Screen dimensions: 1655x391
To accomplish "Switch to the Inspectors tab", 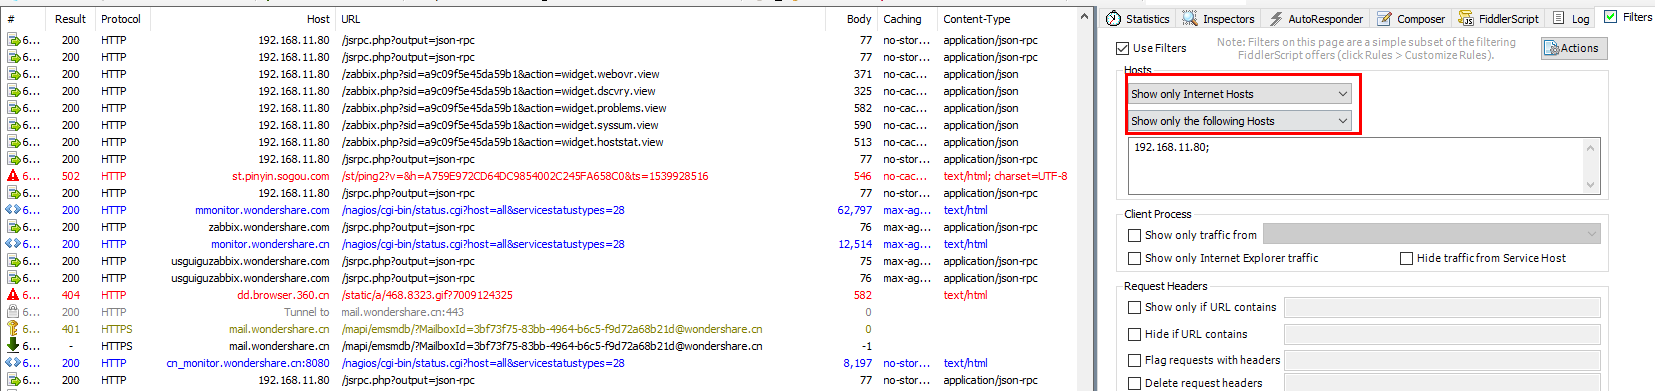I will pos(1218,18).
